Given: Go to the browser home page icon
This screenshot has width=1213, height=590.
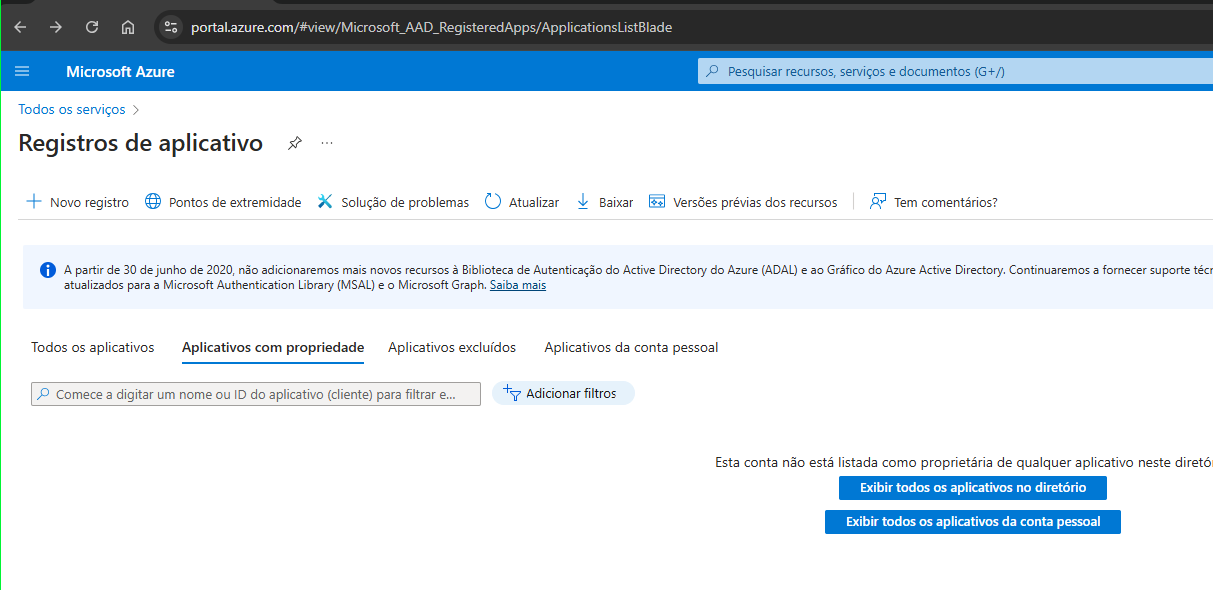Looking at the screenshot, I should (128, 27).
